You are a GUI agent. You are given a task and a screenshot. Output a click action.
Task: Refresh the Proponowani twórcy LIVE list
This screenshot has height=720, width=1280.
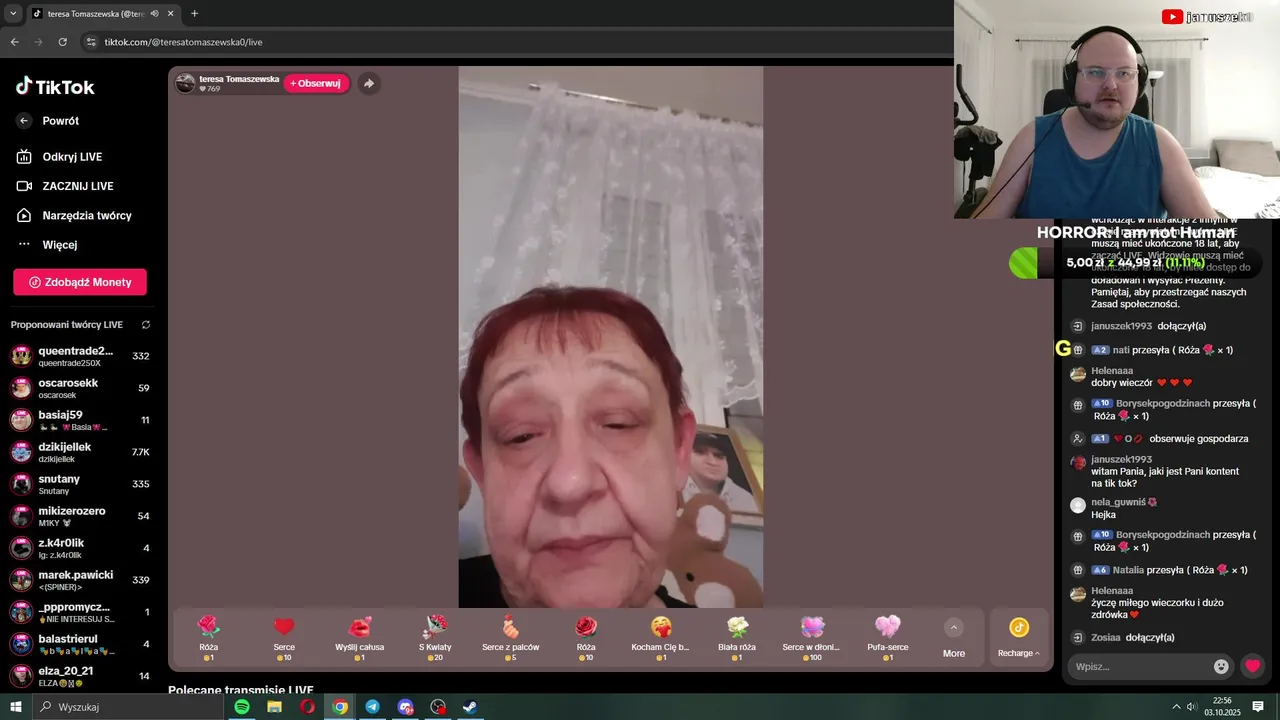point(146,325)
